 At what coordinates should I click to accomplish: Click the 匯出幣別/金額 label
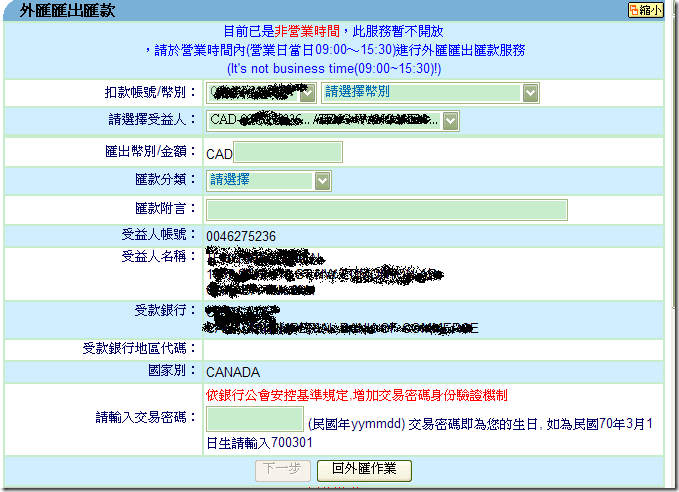[x=150, y=151]
